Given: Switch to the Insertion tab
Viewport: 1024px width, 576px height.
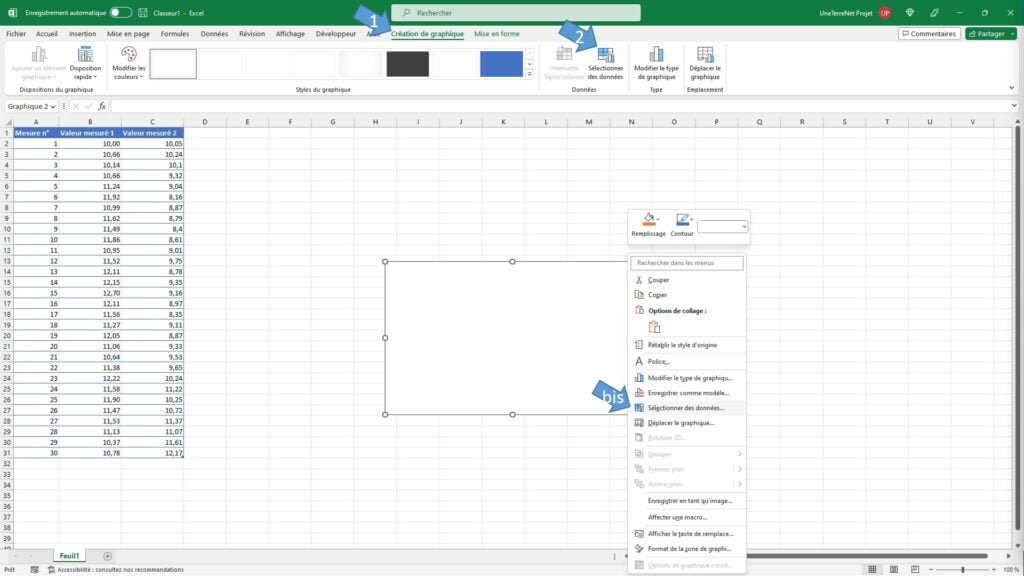Looking at the screenshot, I should [x=82, y=33].
